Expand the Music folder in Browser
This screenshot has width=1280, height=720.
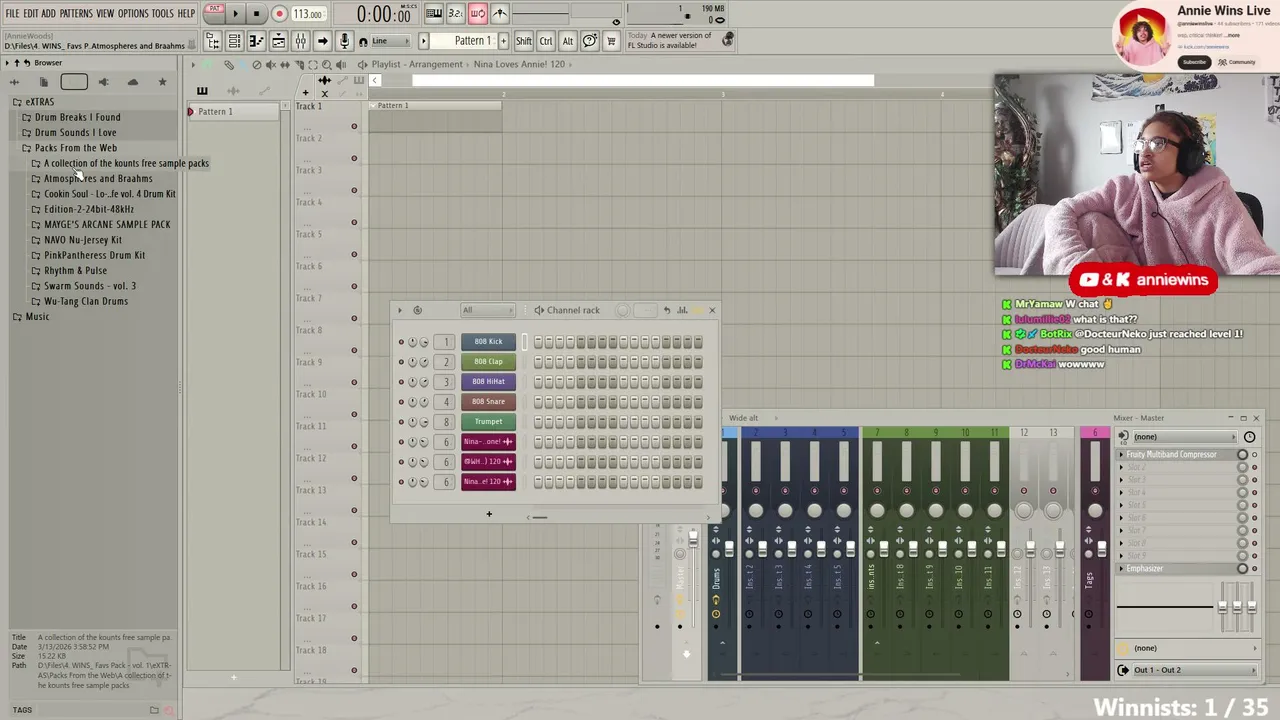[37, 317]
